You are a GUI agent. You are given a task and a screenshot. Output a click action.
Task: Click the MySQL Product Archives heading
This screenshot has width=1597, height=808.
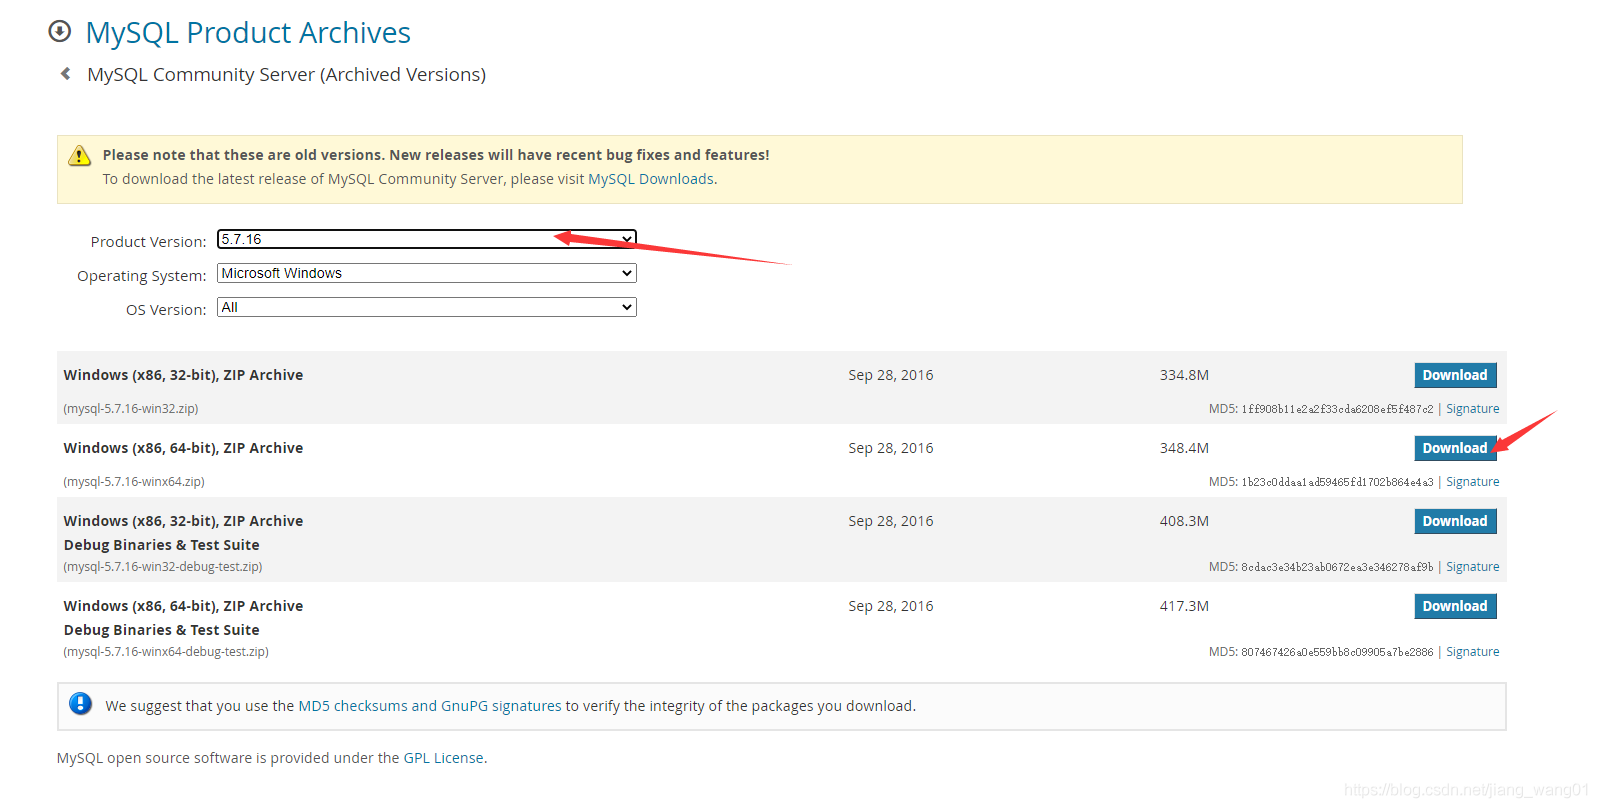click(248, 33)
